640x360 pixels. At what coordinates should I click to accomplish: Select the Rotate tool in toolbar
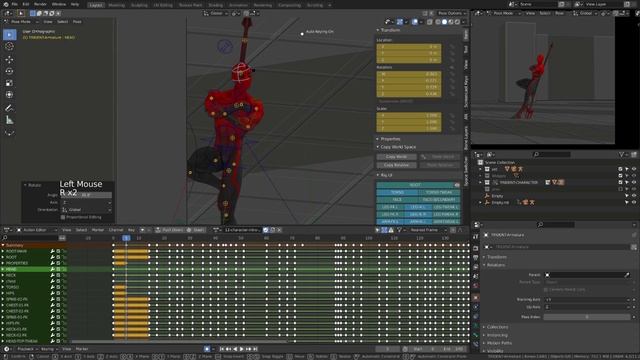click(x=9, y=71)
